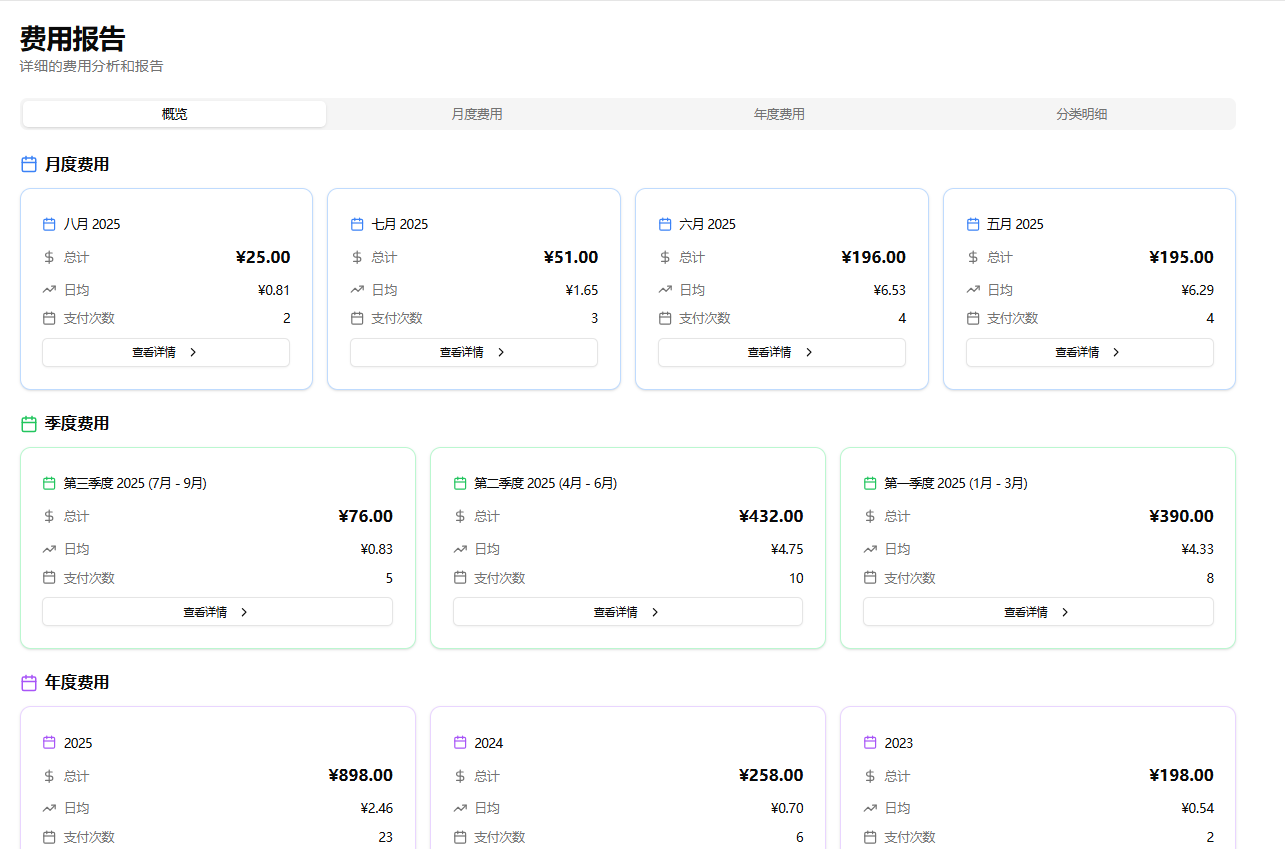Click the ¥390.00 quarterly total
The width and height of the screenshot is (1285, 849).
click(x=1182, y=516)
